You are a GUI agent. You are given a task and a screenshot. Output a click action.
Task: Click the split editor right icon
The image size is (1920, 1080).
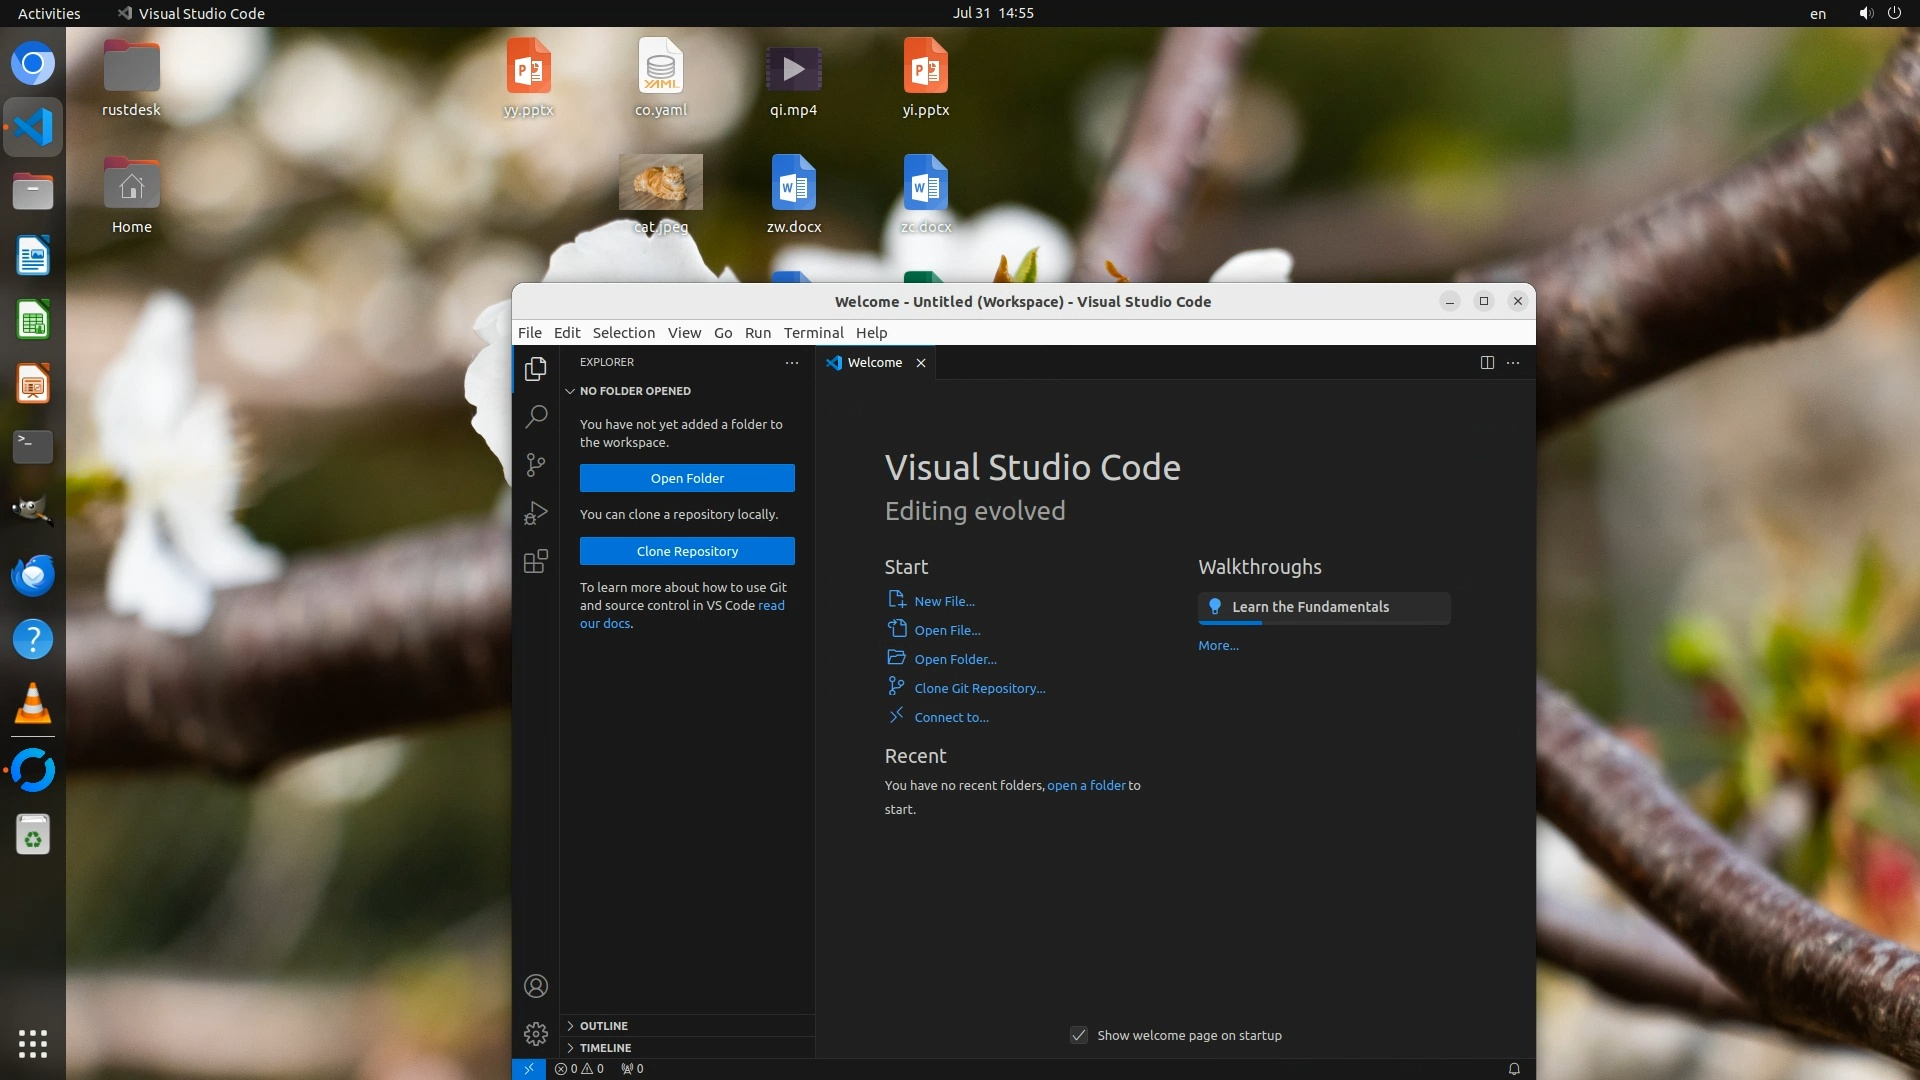[1487, 362]
